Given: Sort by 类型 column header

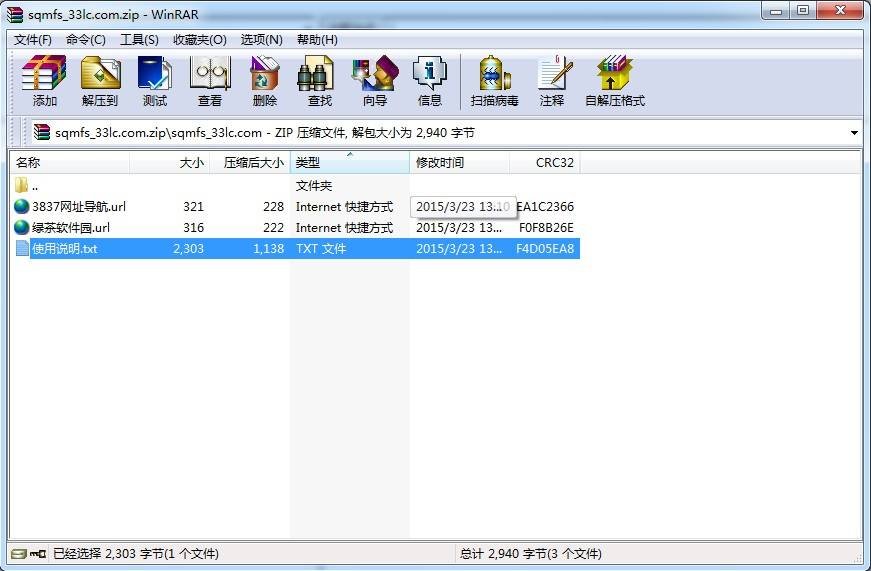Looking at the screenshot, I should (x=350, y=162).
